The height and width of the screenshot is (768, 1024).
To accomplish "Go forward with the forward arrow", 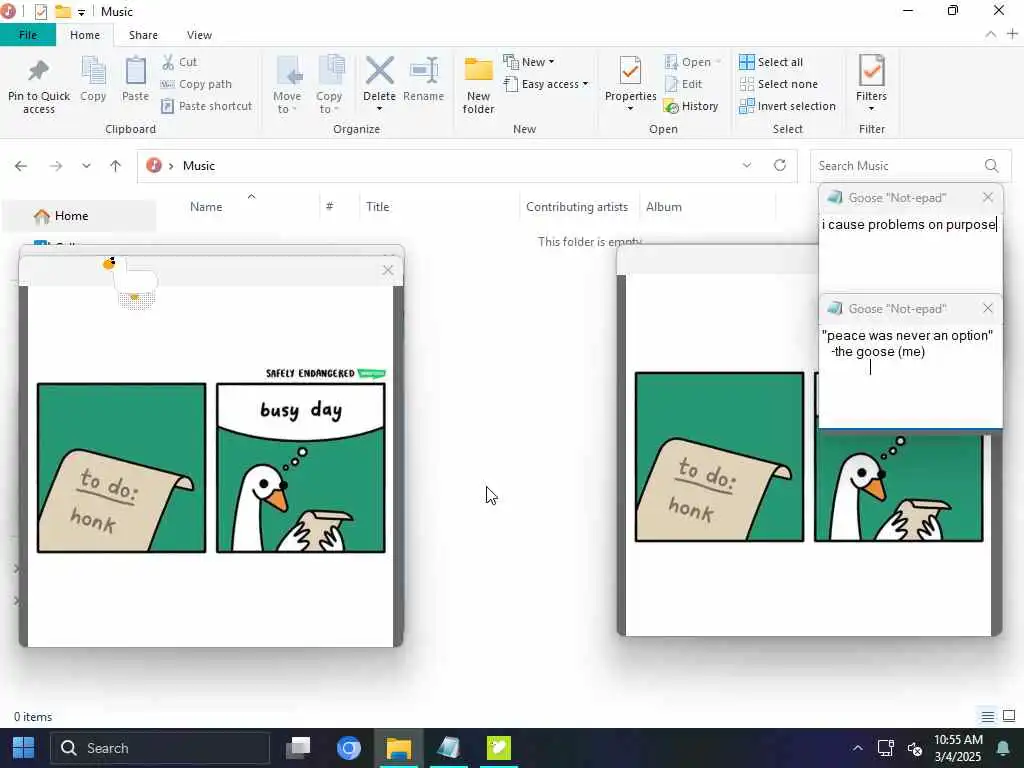I will click(56, 166).
